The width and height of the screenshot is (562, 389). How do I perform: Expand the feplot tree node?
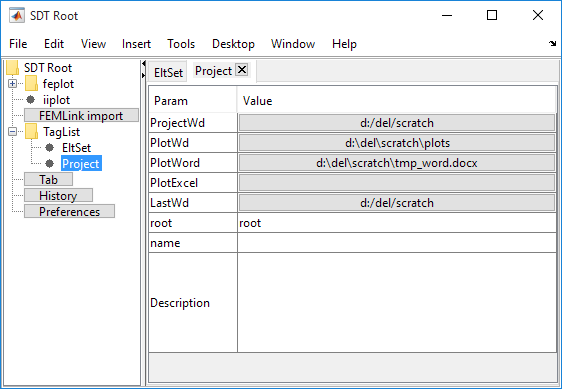[13, 84]
